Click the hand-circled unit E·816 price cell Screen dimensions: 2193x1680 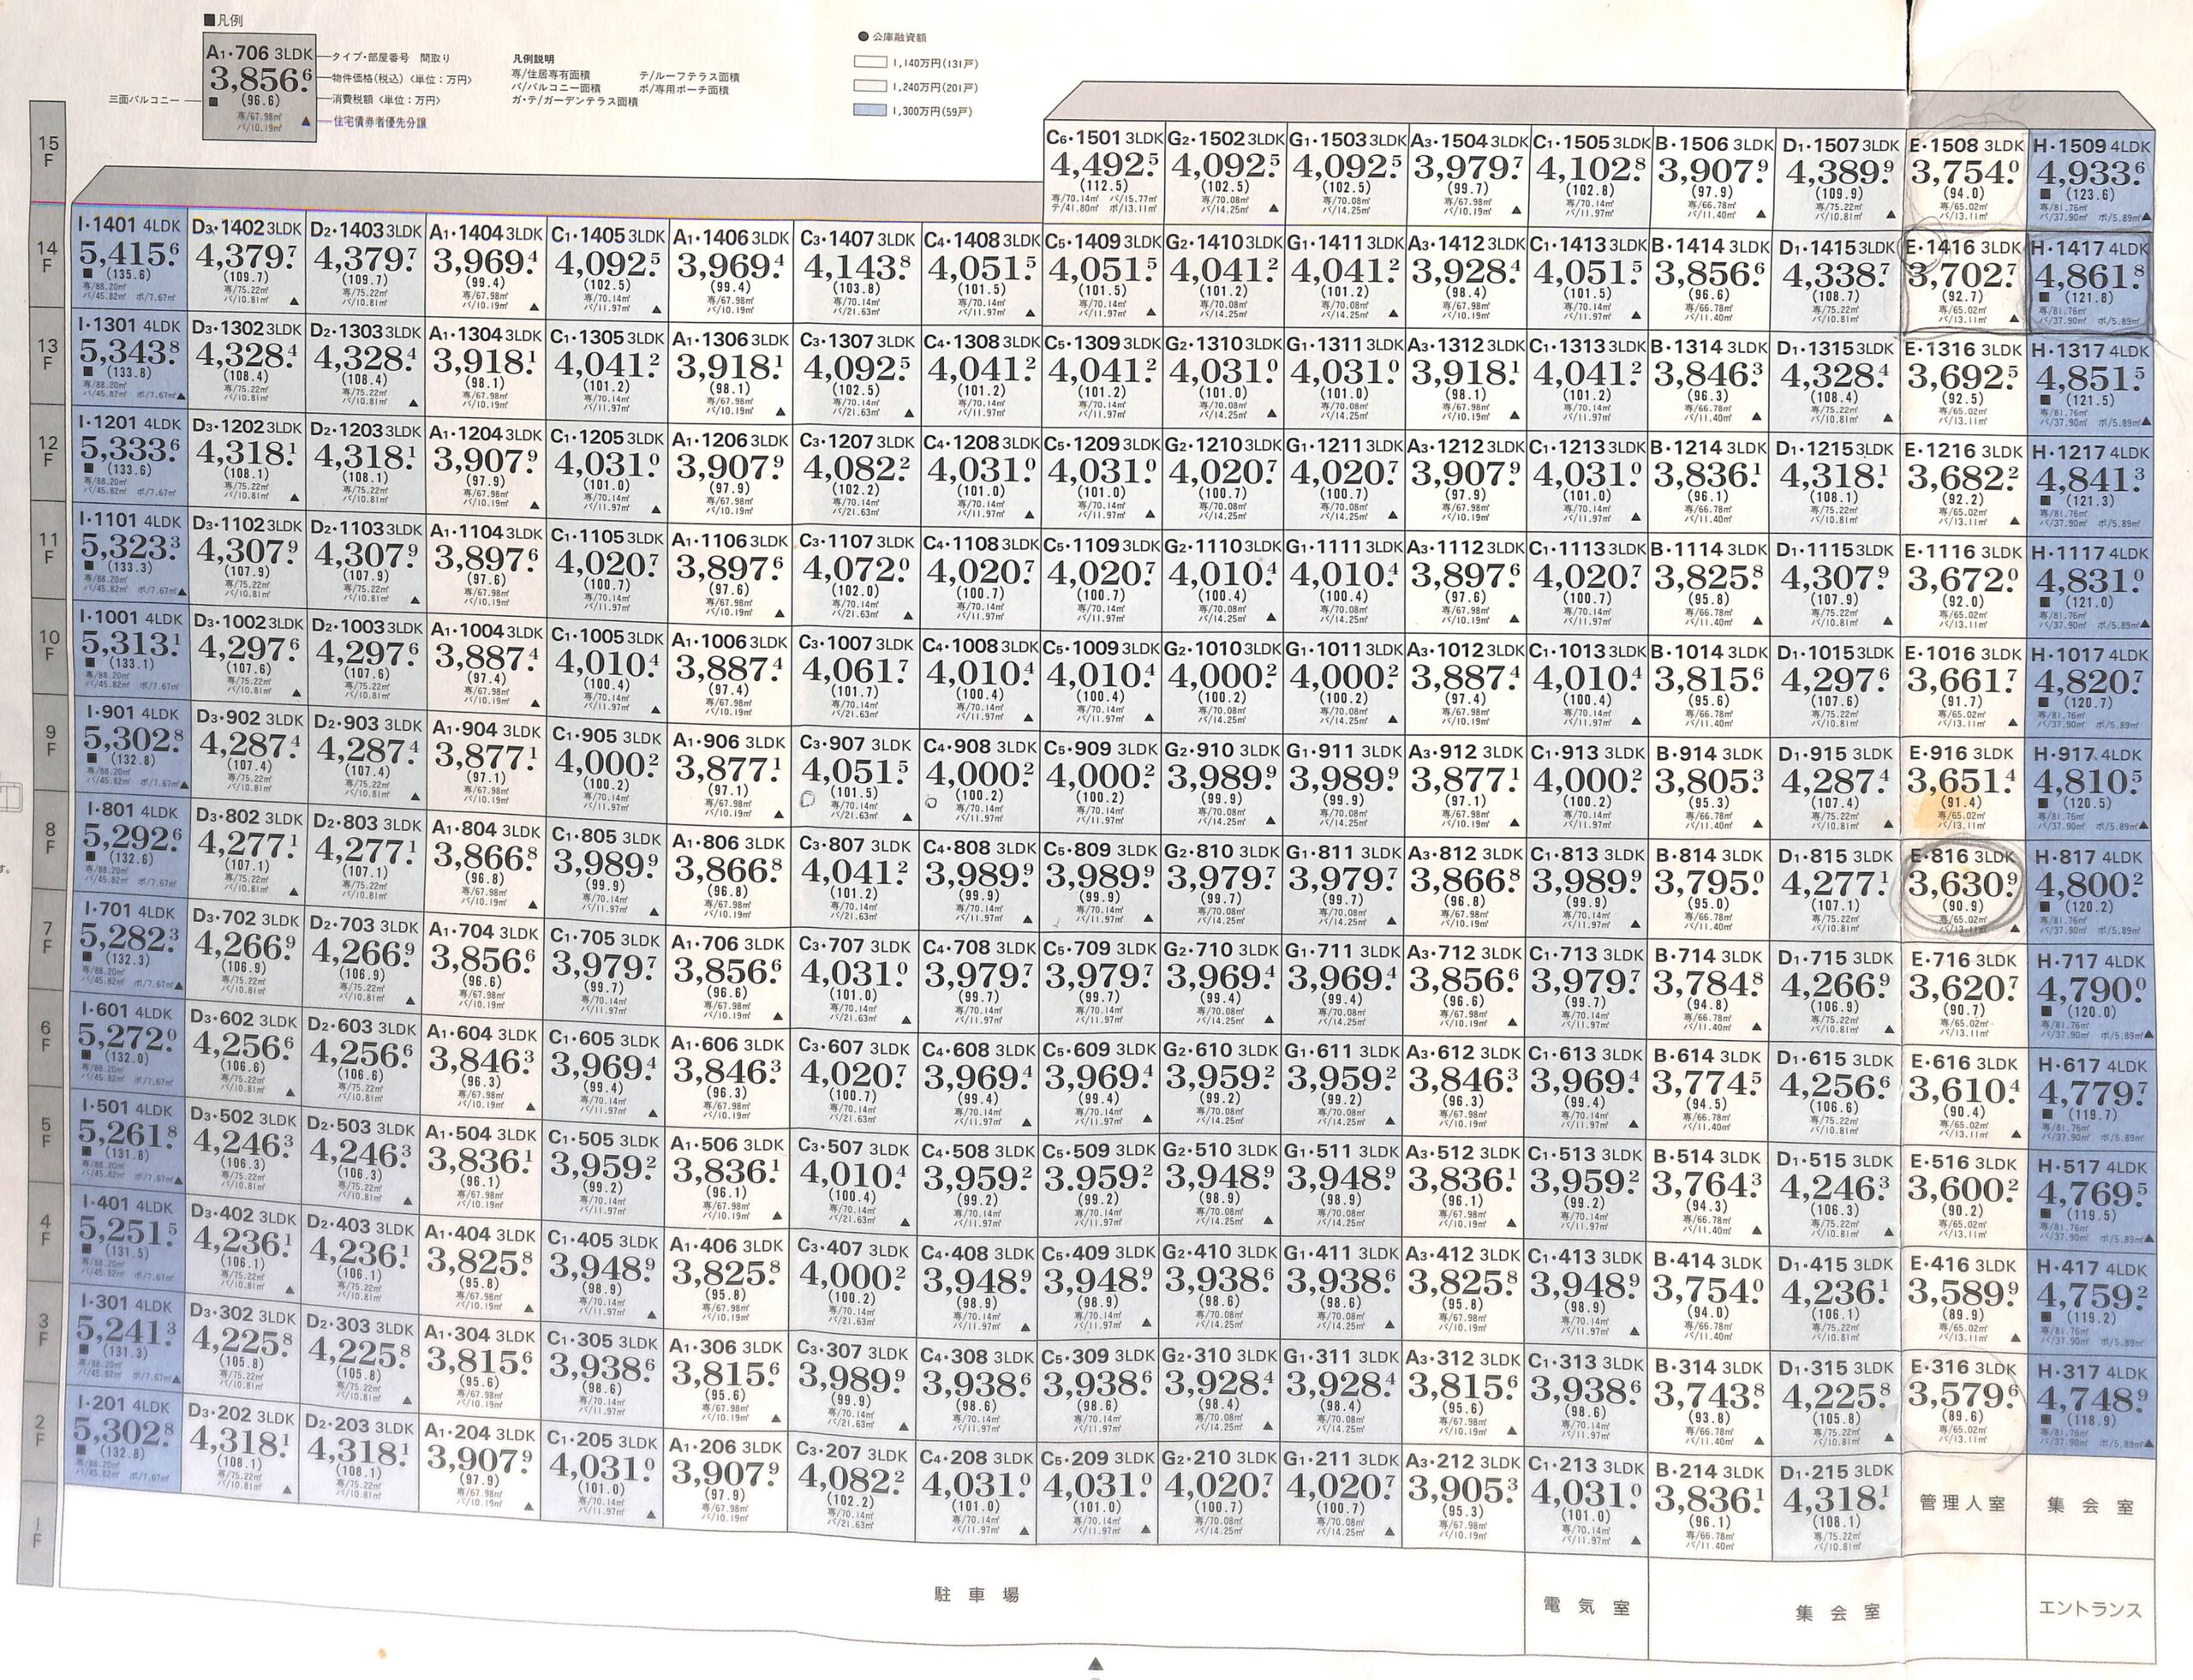coord(1962,885)
